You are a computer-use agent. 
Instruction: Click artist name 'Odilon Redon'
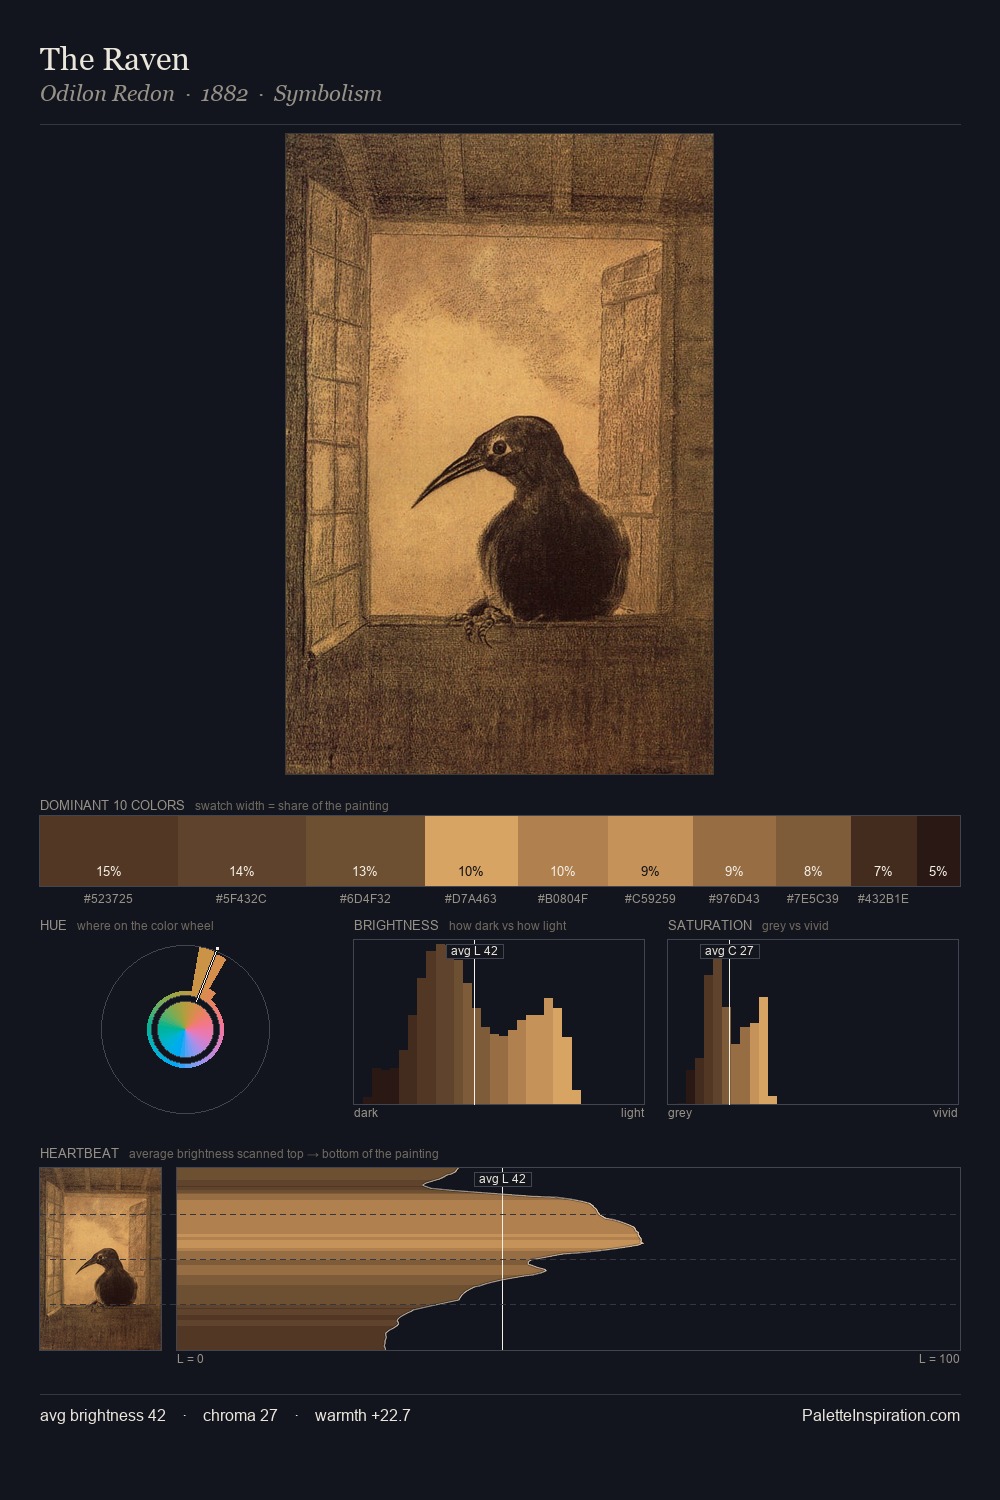pos(107,93)
